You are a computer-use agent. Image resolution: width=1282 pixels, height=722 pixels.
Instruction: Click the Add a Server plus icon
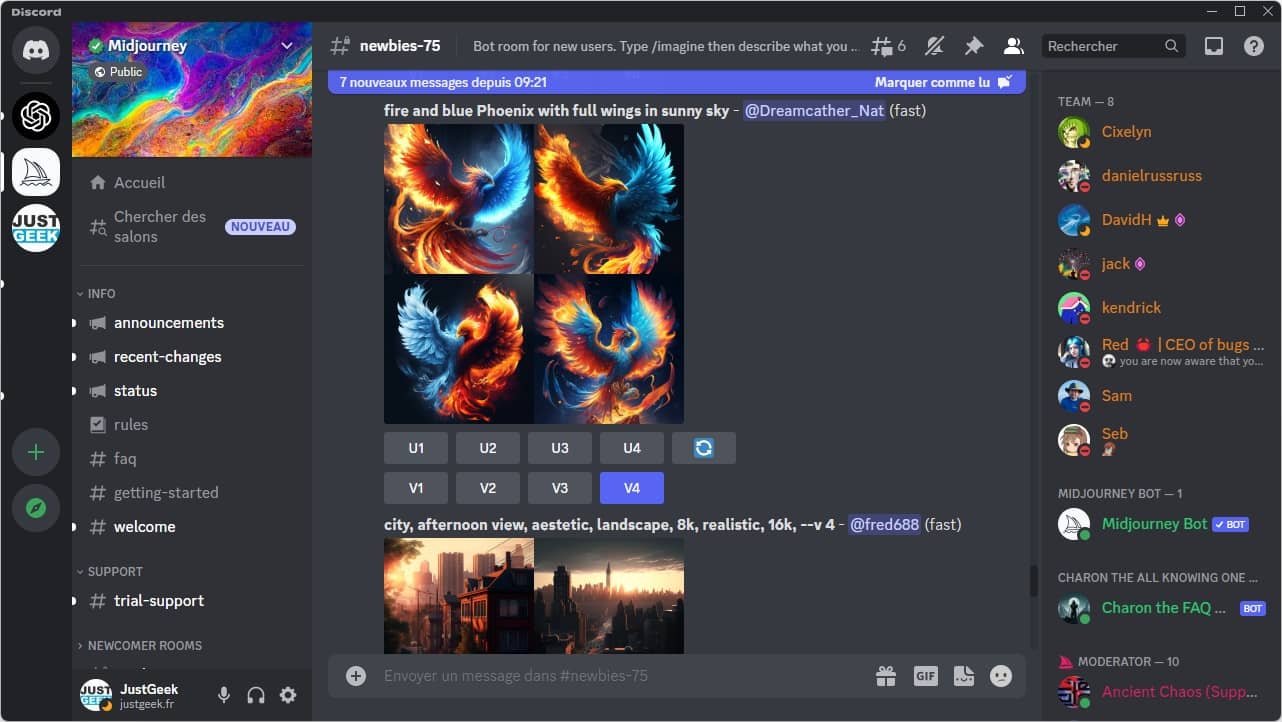[x=36, y=453]
